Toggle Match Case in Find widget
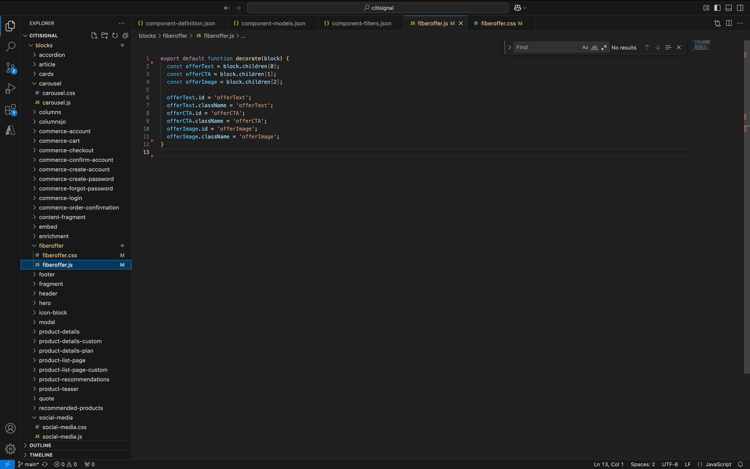 [585, 47]
